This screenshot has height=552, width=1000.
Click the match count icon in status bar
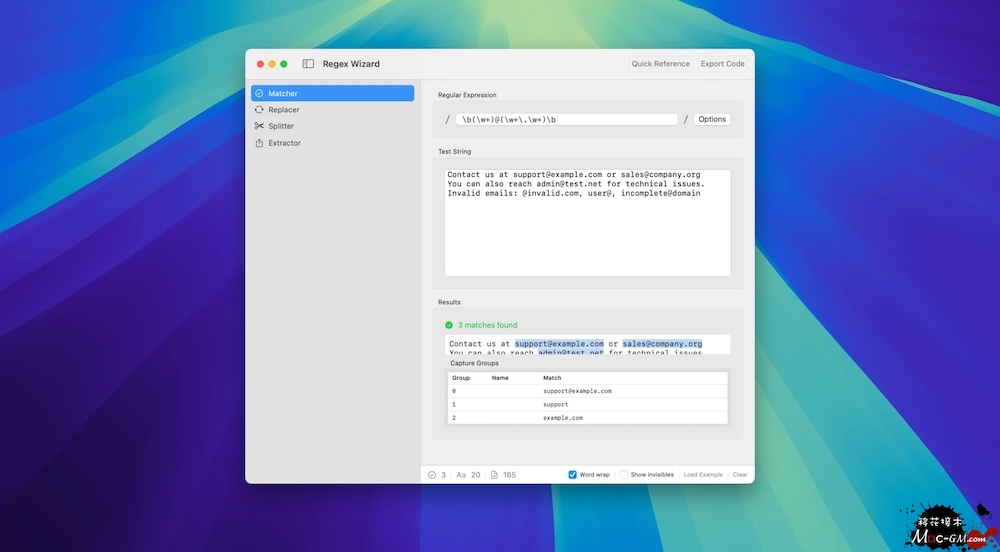pyautogui.click(x=432, y=475)
